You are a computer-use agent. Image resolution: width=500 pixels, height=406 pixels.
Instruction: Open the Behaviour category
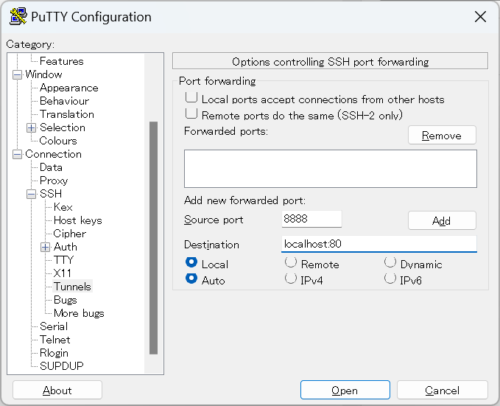coord(64,101)
